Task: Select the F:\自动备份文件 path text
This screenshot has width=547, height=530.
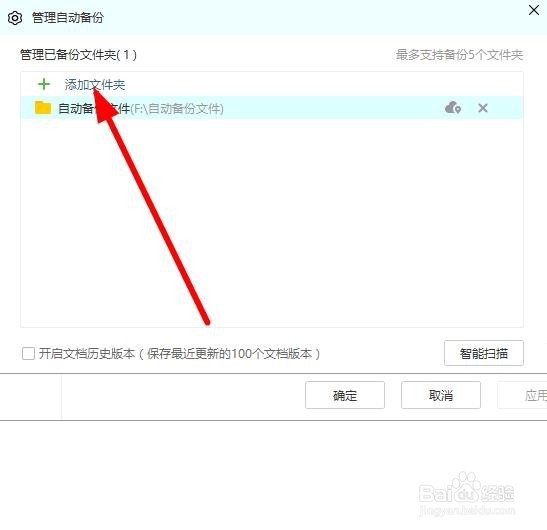Action: 177,109
